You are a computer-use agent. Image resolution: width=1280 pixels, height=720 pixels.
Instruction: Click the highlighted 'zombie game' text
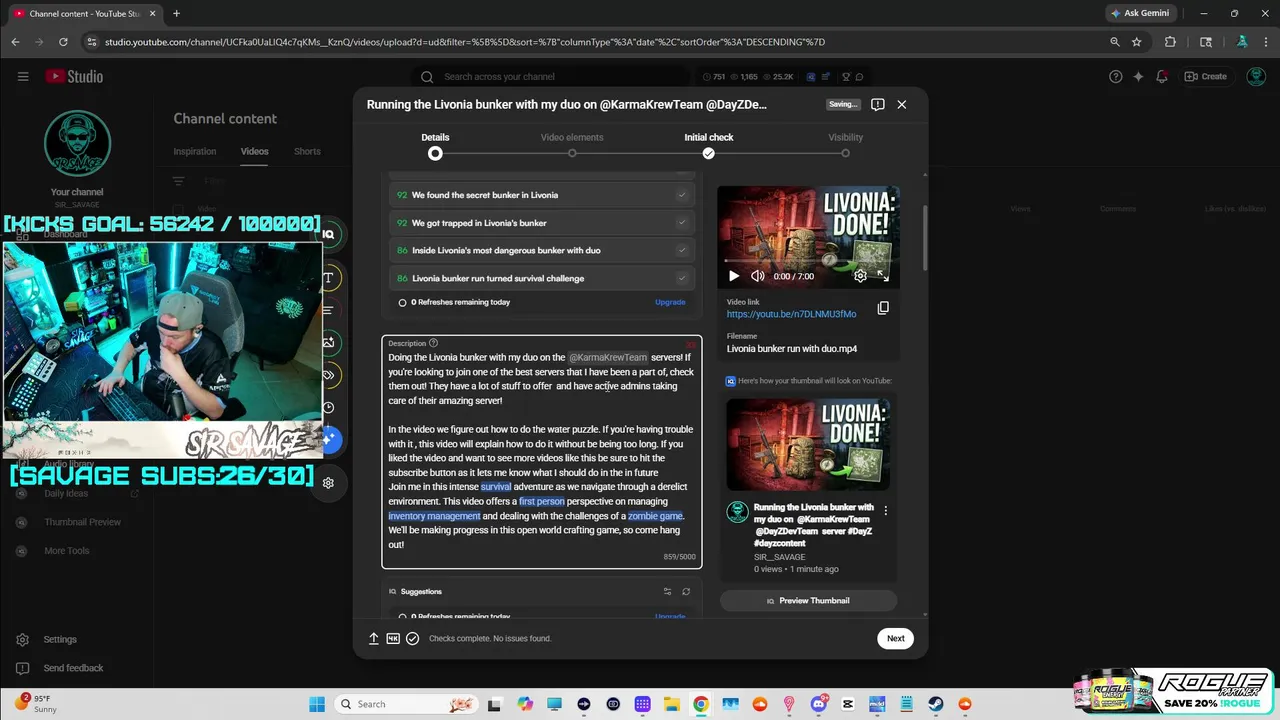click(656, 516)
